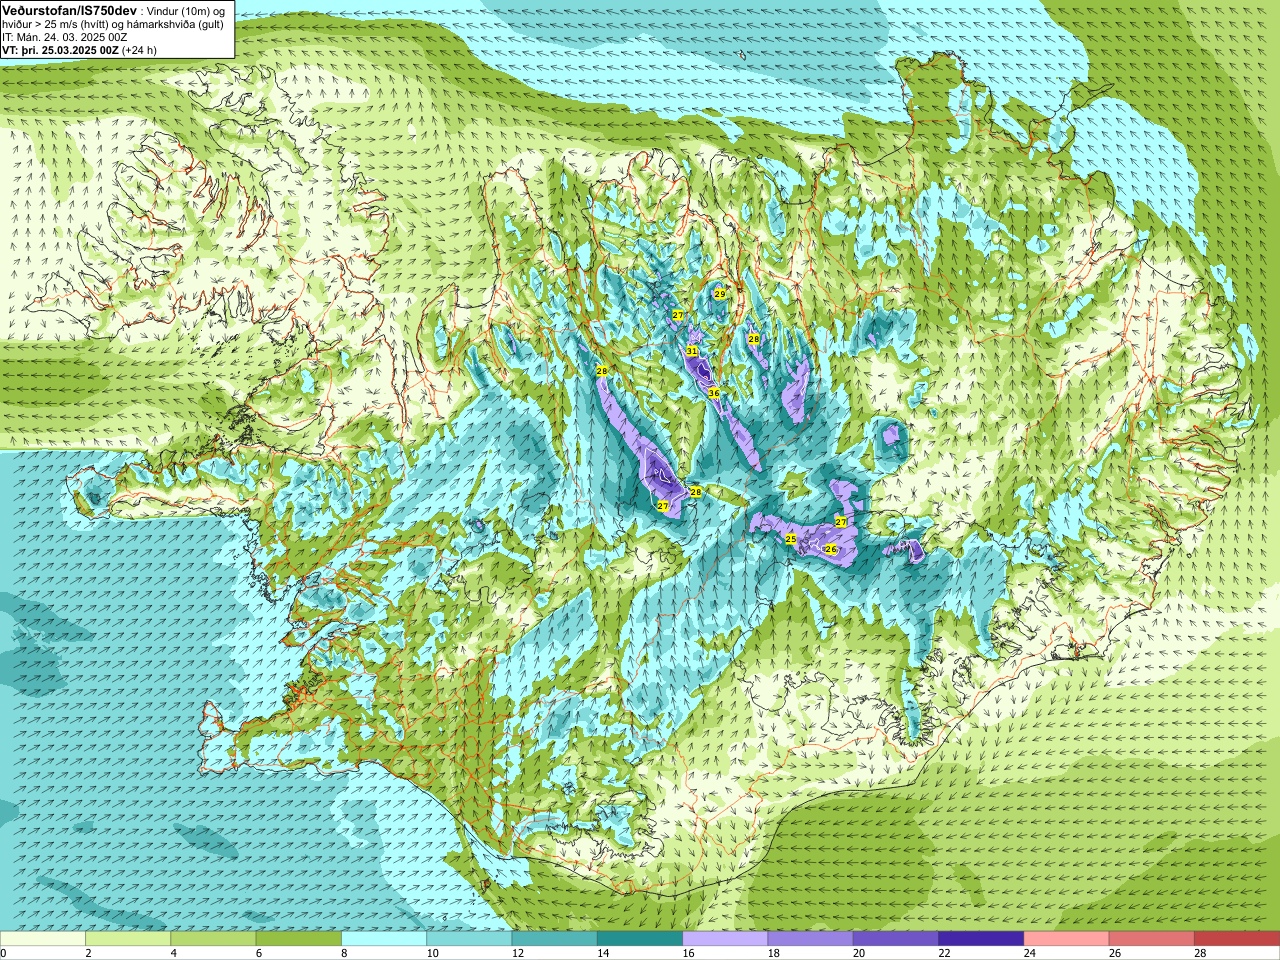Select the yellow gust marker labeled 31
1280x960 pixels.
[x=692, y=351]
